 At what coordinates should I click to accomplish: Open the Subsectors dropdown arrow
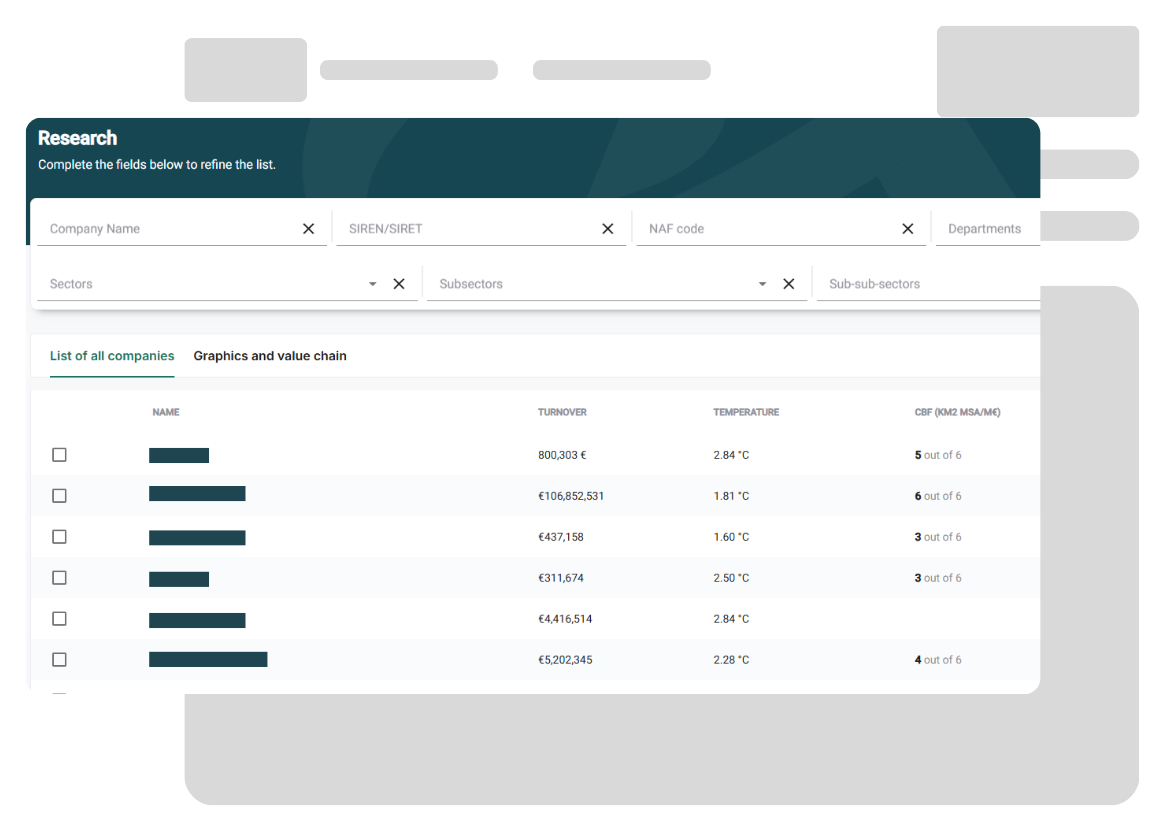pos(762,284)
